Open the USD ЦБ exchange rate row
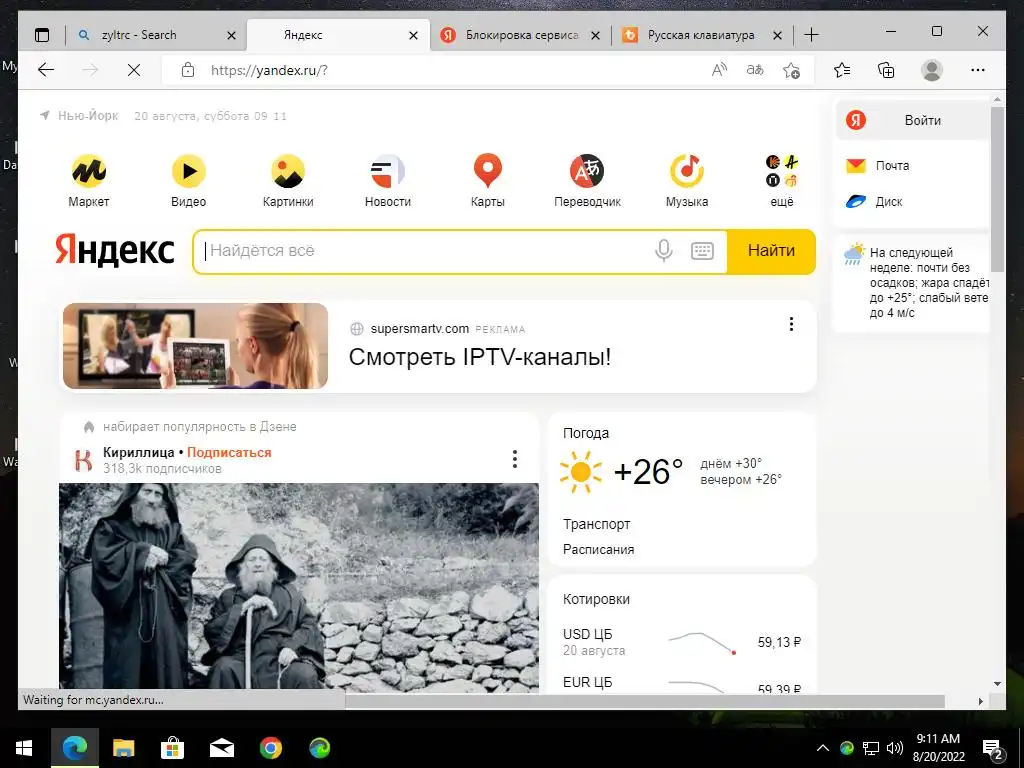Screen dimensions: 1024x768 click(x=682, y=643)
